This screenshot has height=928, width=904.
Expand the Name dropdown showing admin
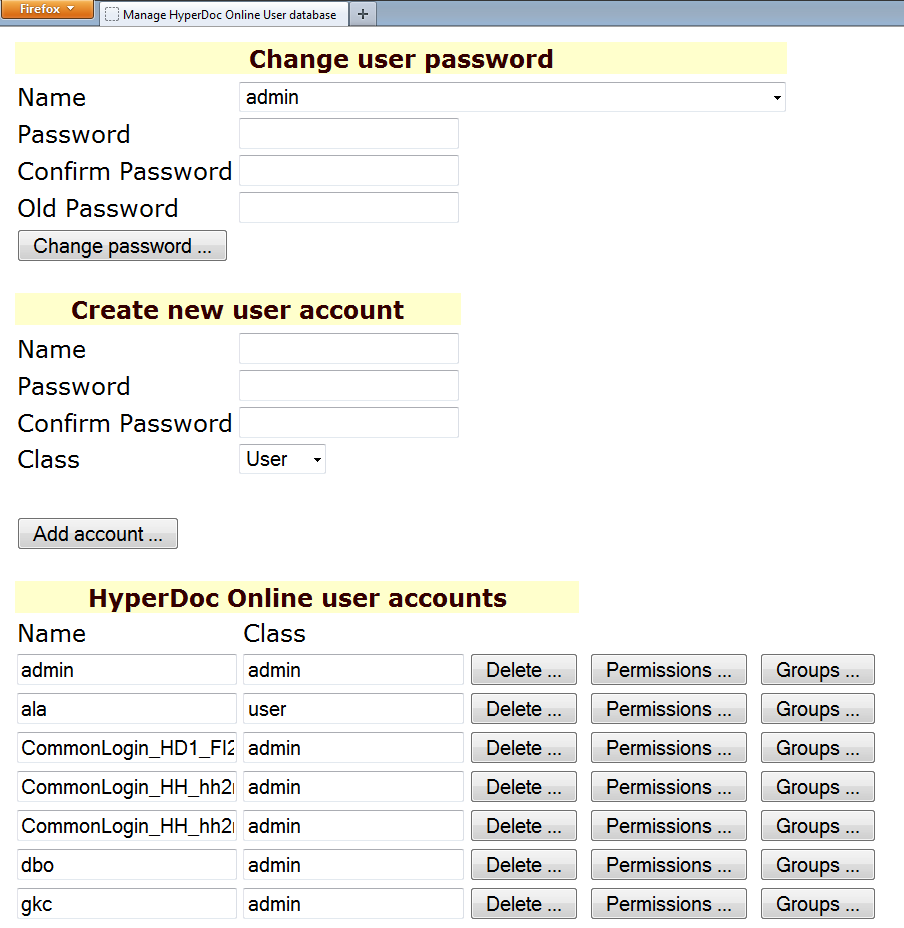pyautogui.click(x=512, y=97)
